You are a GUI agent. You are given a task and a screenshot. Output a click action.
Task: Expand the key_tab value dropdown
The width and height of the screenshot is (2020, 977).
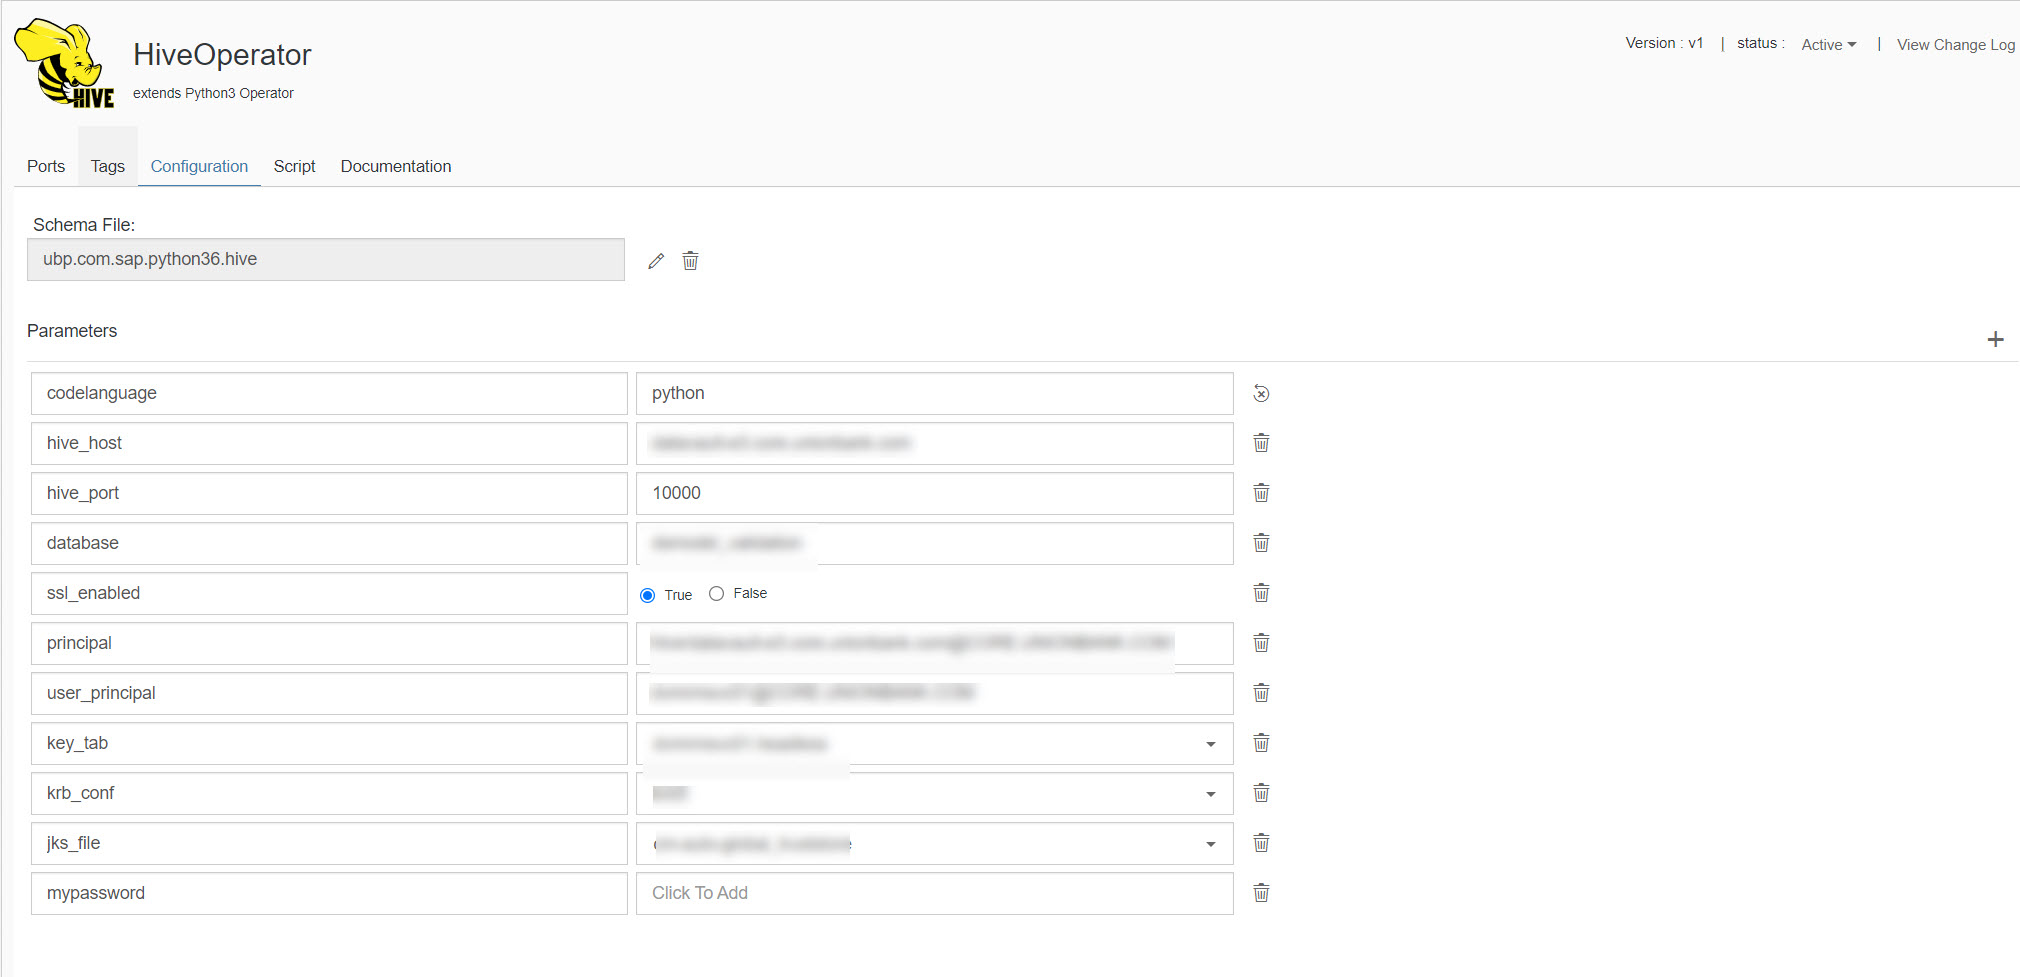[1210, 744]
